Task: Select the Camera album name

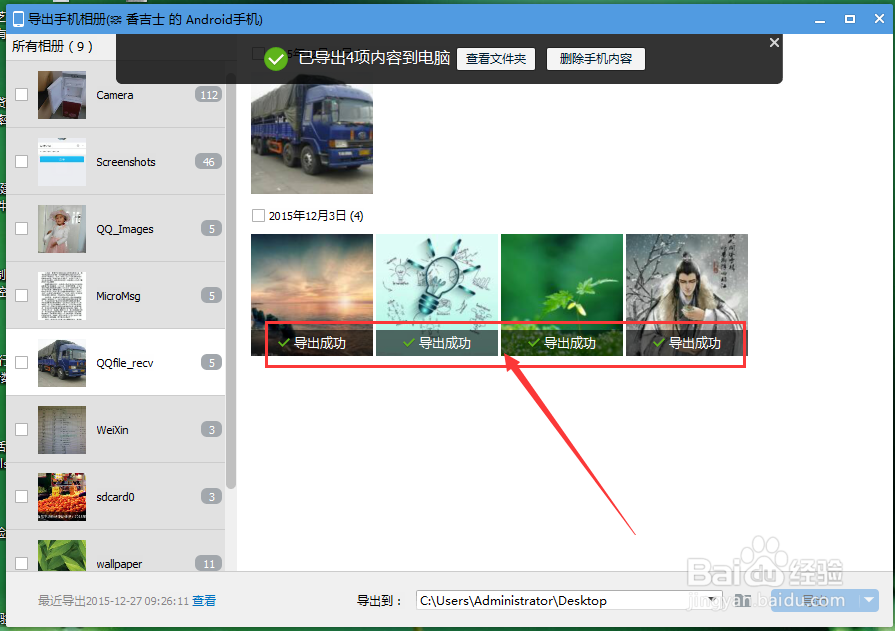Action: tap(115, 95)
